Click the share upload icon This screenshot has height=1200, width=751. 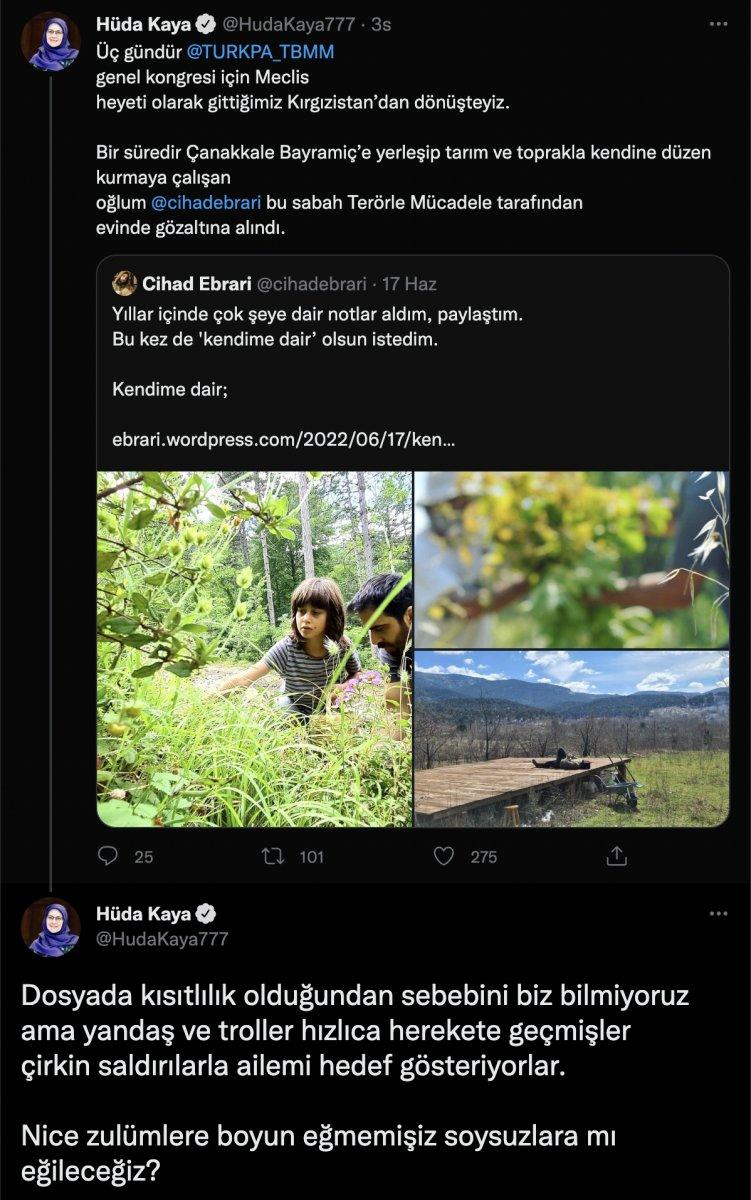tap(617, 856)
